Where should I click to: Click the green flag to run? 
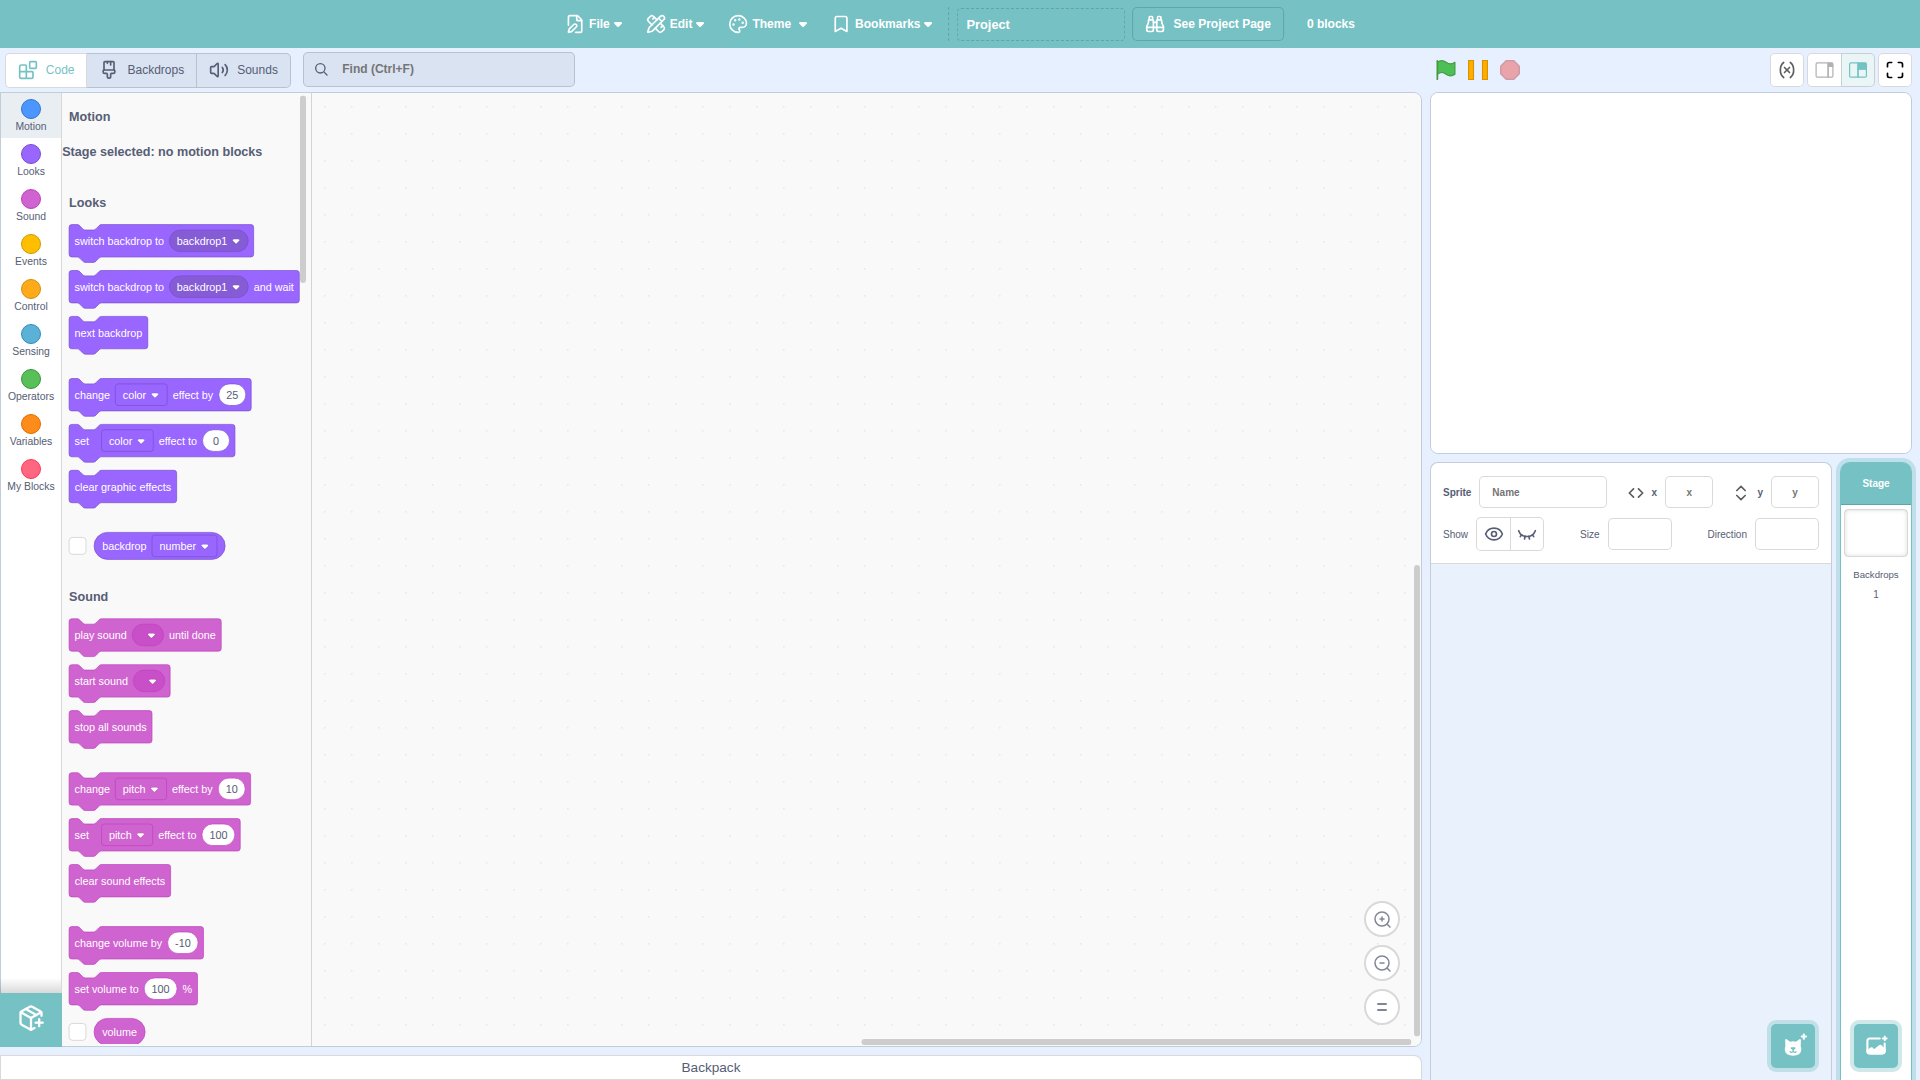click(1445, 70)
